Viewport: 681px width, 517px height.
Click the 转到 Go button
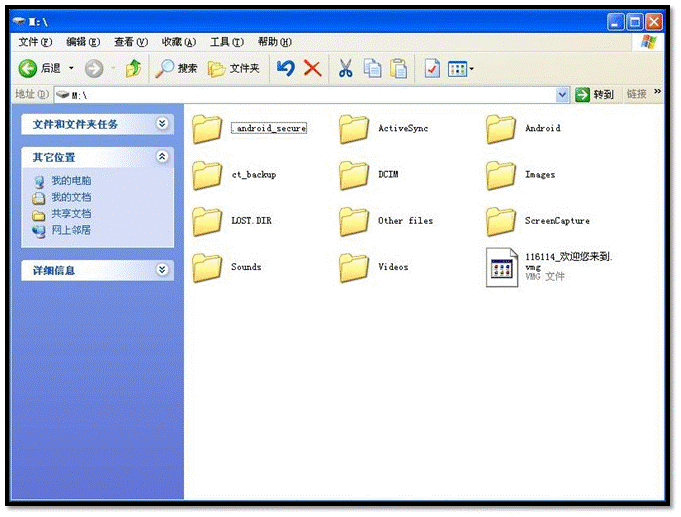tap(595, 94)
